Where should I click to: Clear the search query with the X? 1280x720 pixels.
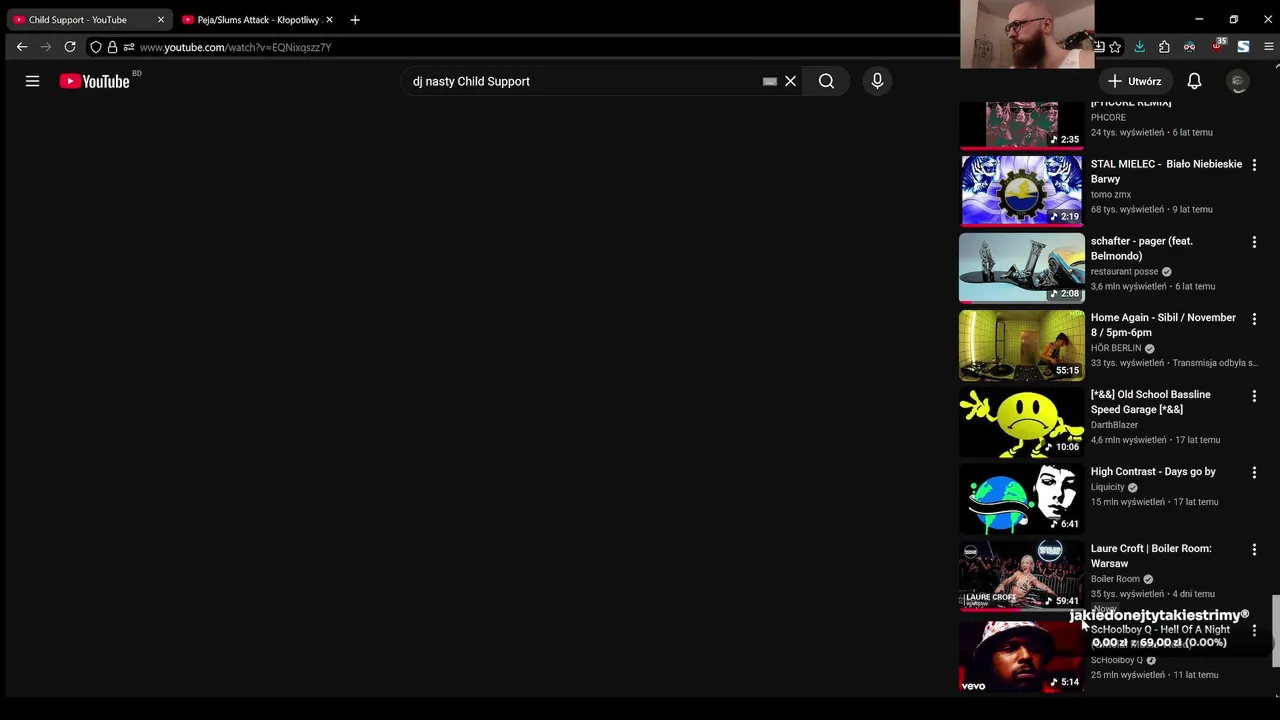coord(790,81)
